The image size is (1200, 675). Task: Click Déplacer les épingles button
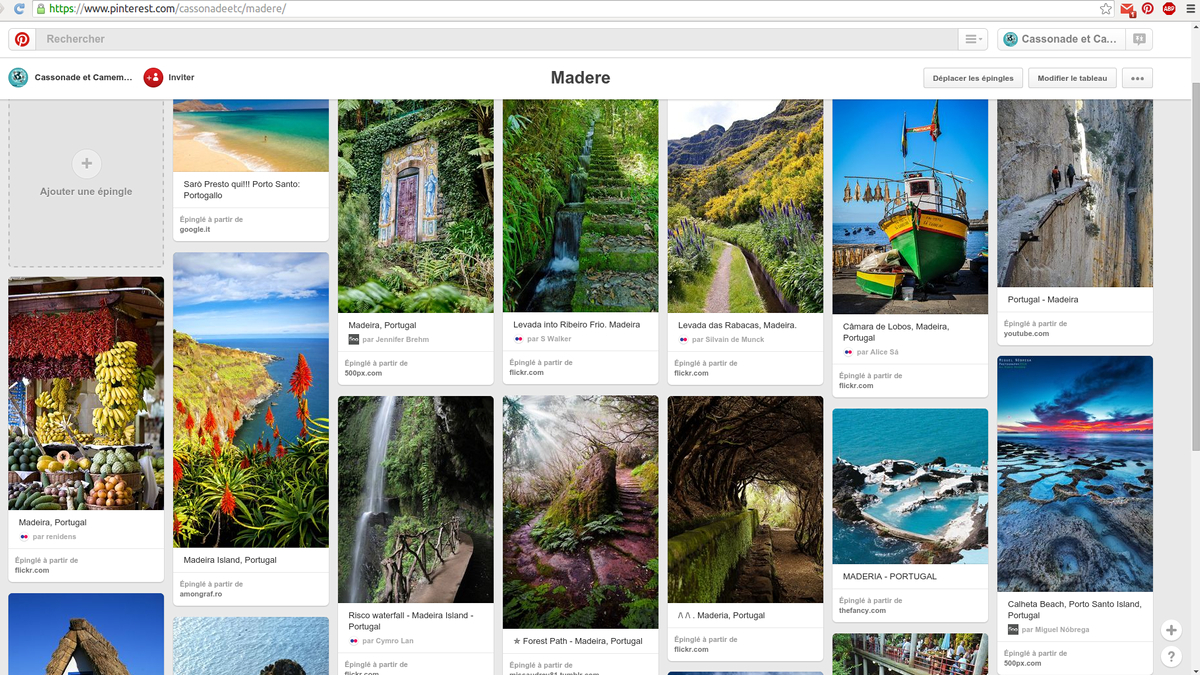pos(973,78)
